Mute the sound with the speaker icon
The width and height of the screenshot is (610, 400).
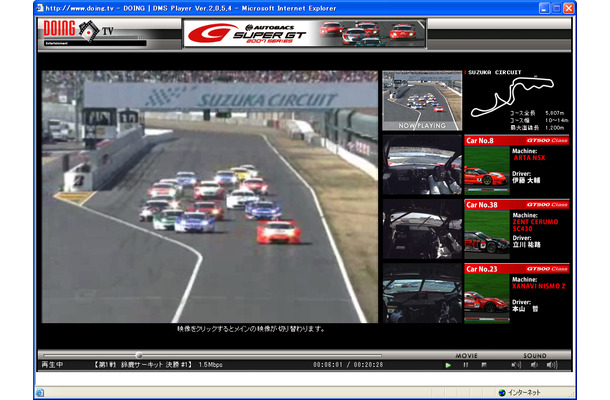point(516,365)
